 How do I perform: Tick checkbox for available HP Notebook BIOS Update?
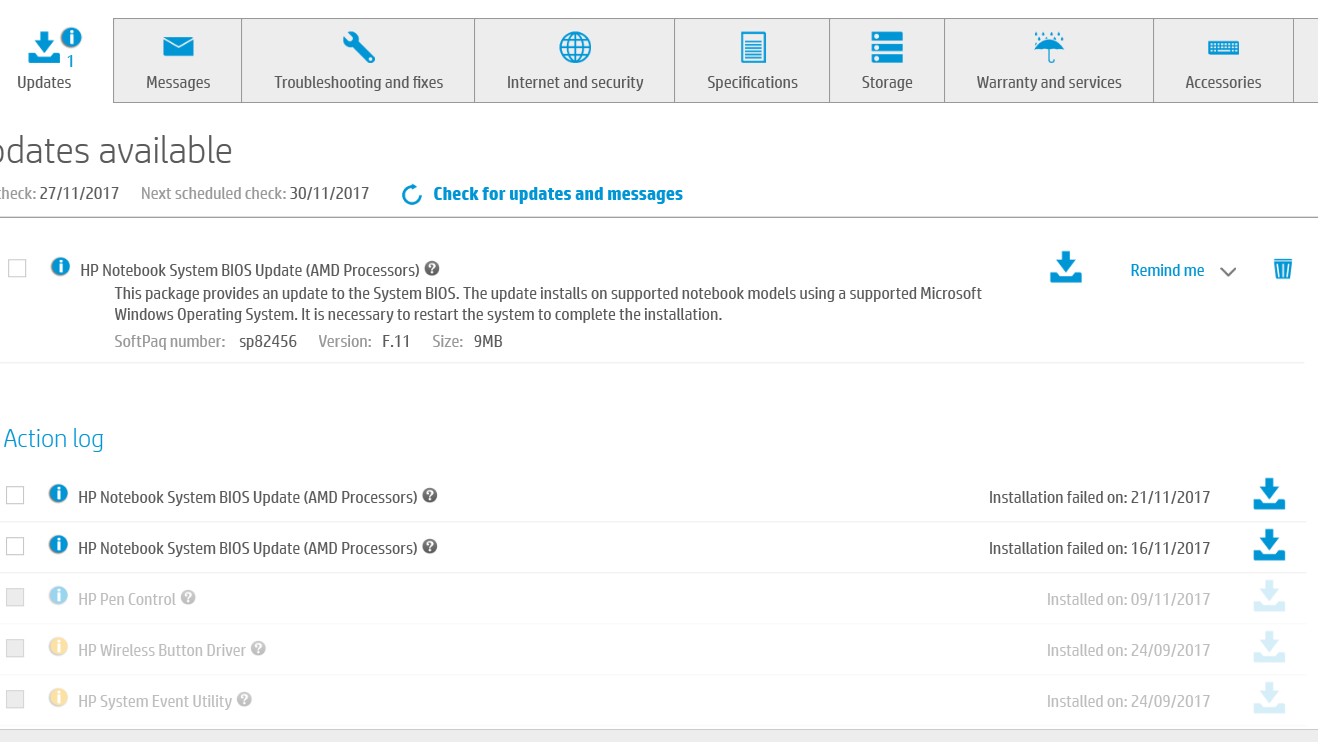(x=17, y=268)
